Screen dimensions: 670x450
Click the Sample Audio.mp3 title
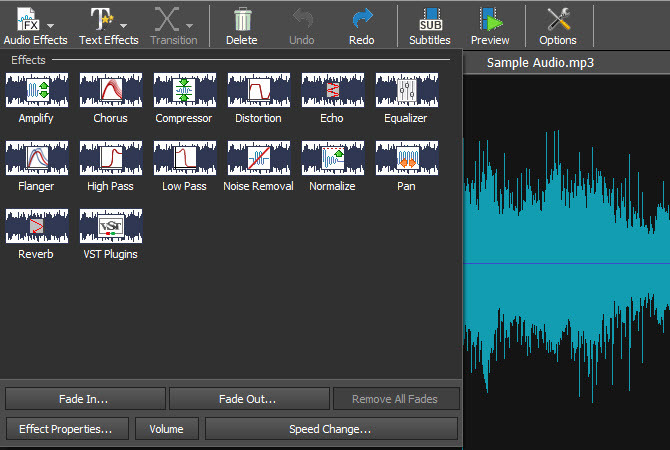pos(540,63)
